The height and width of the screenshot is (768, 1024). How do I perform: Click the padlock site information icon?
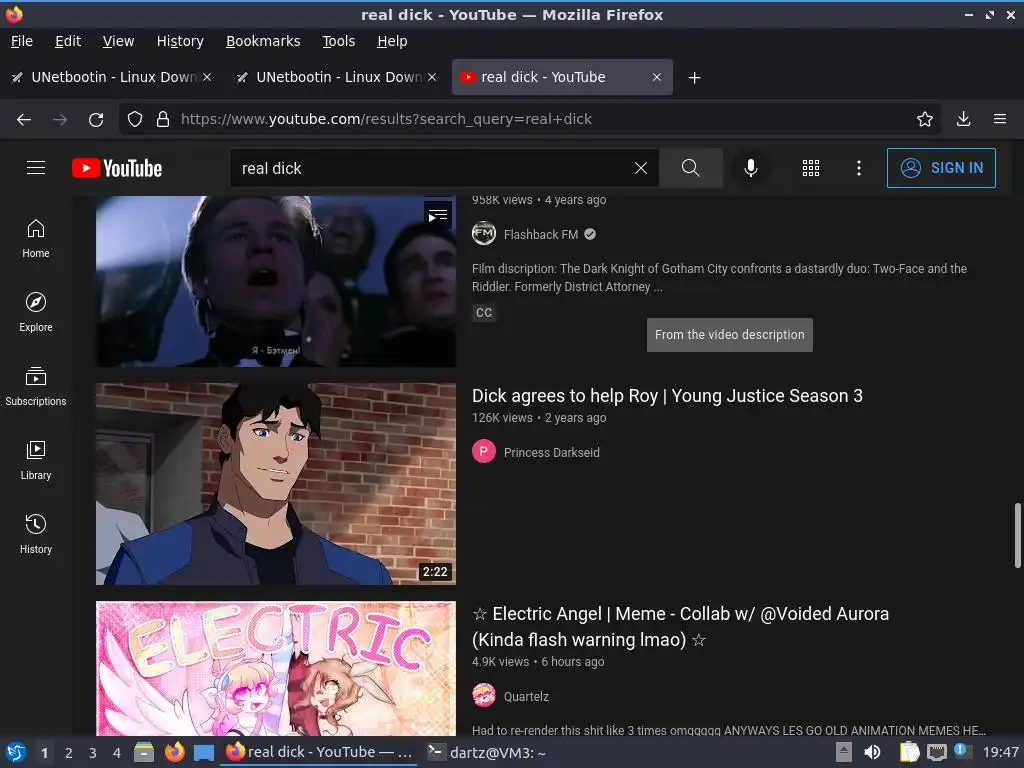coord(163,119)
